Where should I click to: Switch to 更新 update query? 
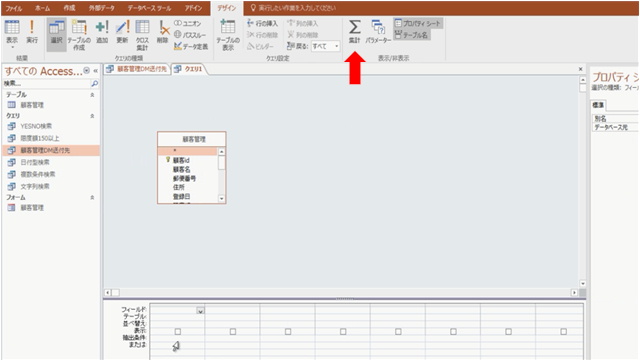coord(122,31)
